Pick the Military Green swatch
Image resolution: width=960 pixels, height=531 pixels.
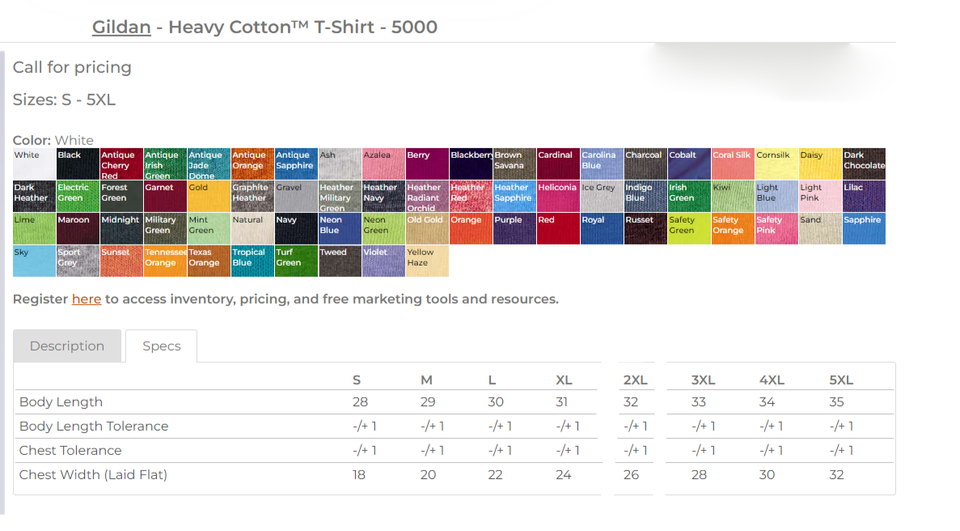[165, 228]
